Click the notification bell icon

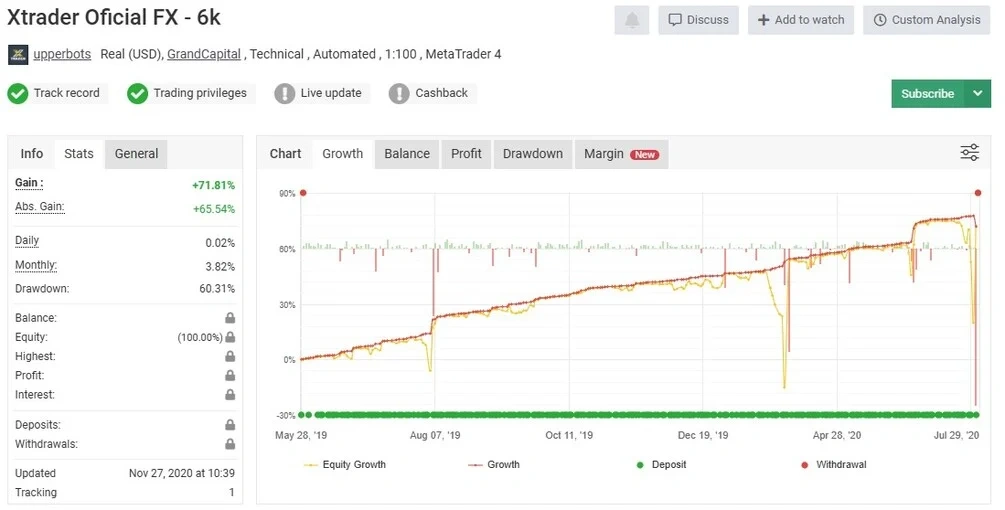632,20
